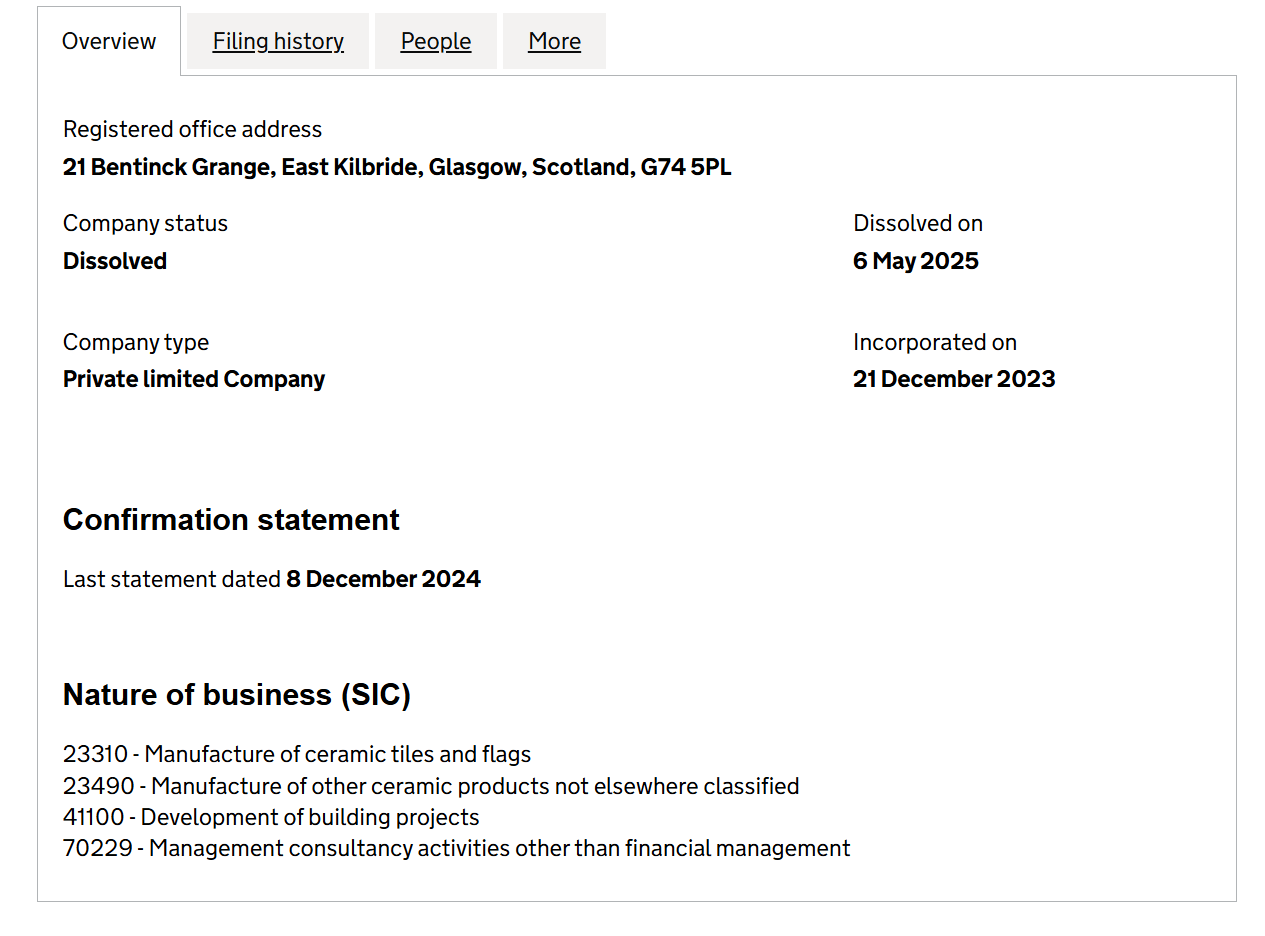Click the 'Company type' label
The height and width of the screenshot is (936, 1265).
[136, 342]
